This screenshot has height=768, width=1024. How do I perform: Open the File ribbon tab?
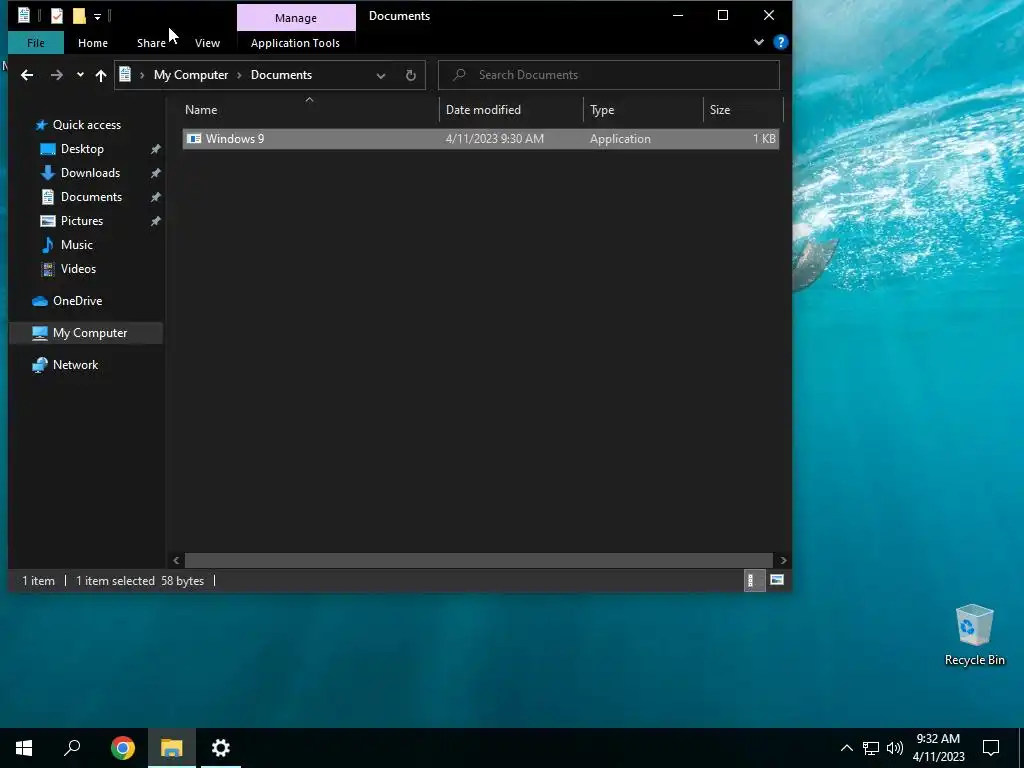[x=36, y=43]
